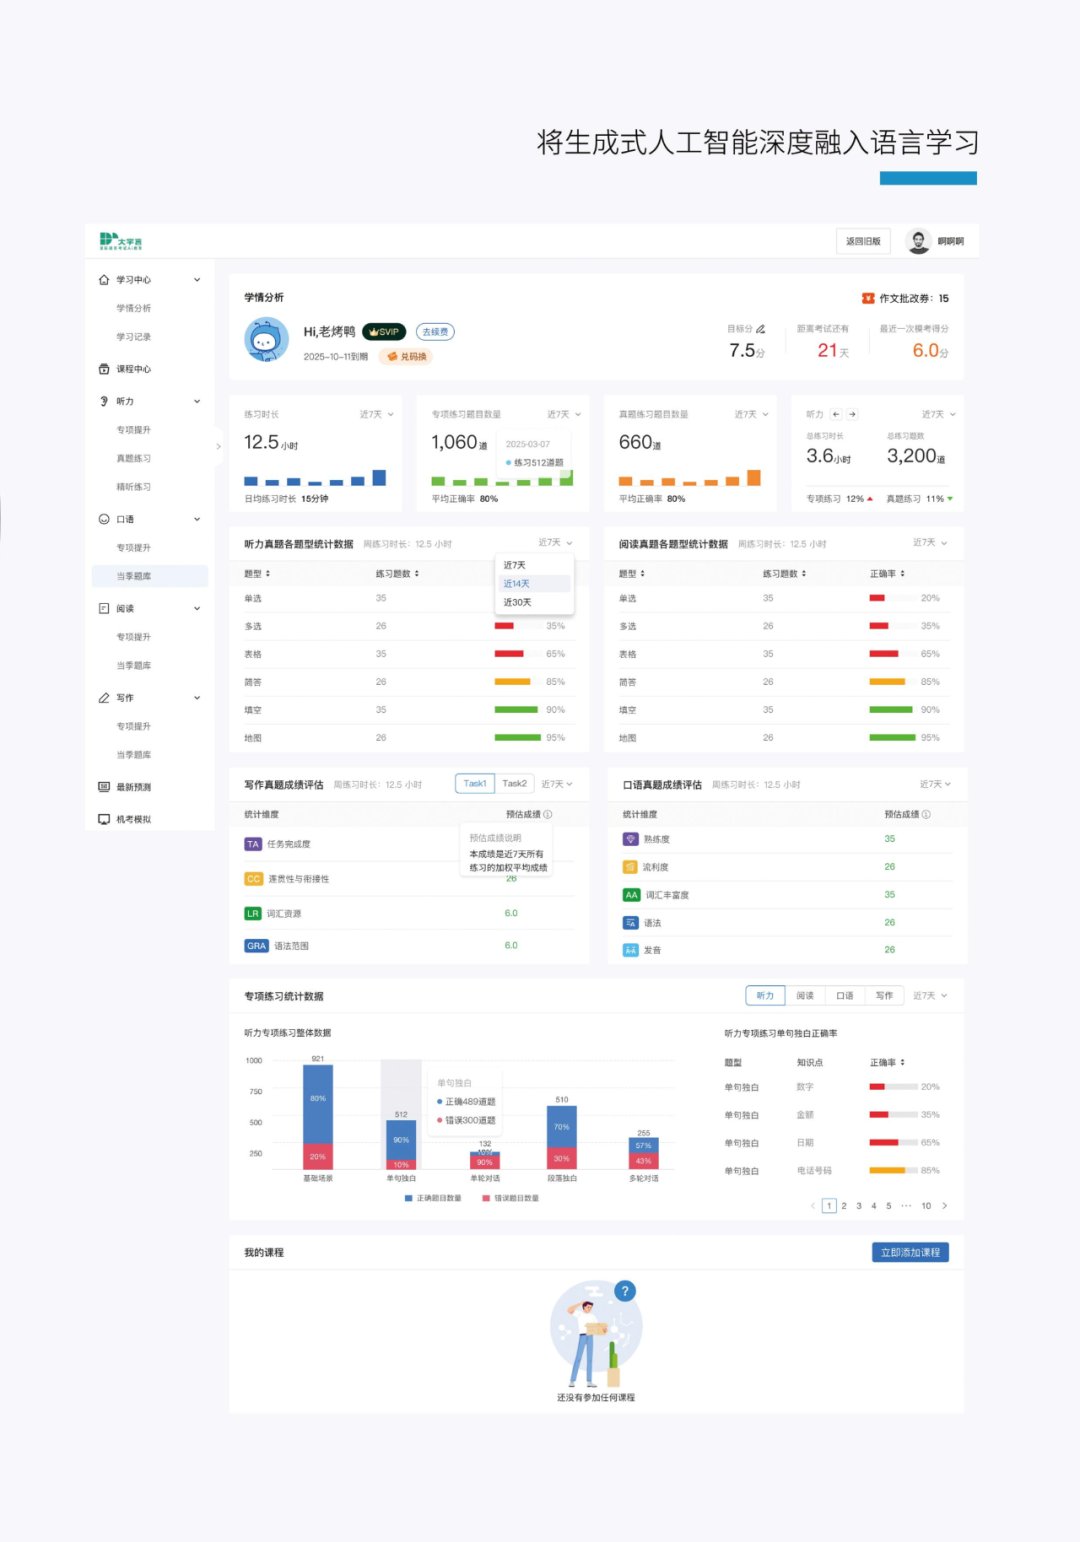The image size is (1080, 1542).
Task: Click the 最新预测 icon in sidebar
Action: 104,787
